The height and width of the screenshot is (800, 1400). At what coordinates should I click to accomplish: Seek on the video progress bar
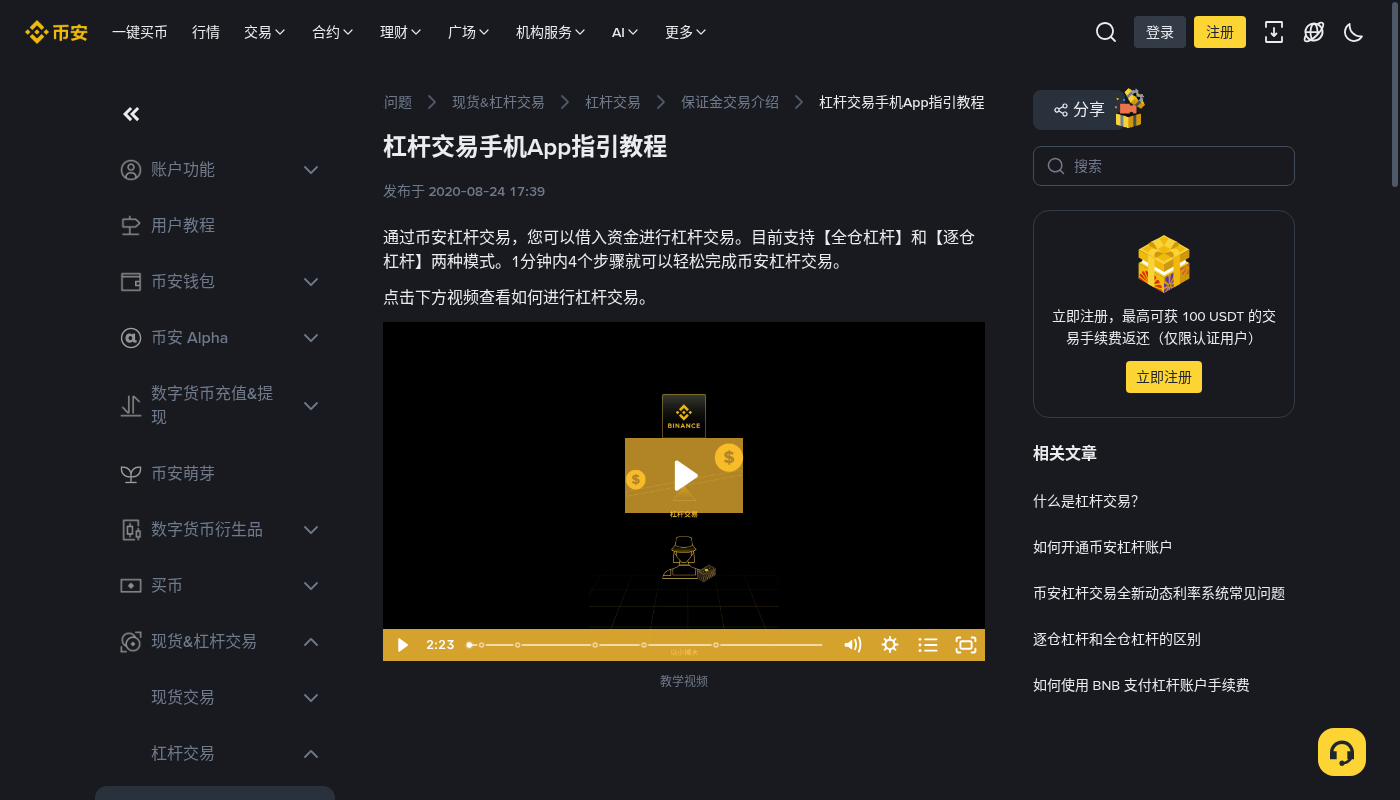[645, 645]
